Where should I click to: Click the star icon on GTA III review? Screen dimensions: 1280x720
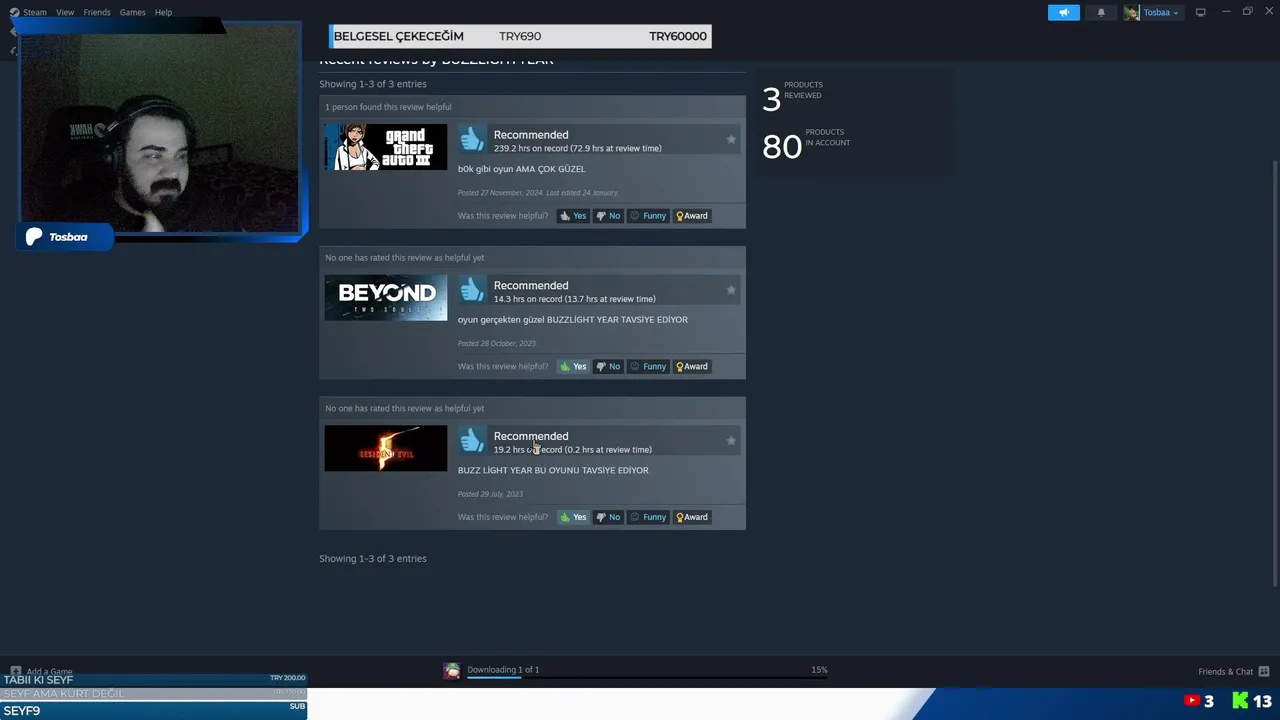731,139
